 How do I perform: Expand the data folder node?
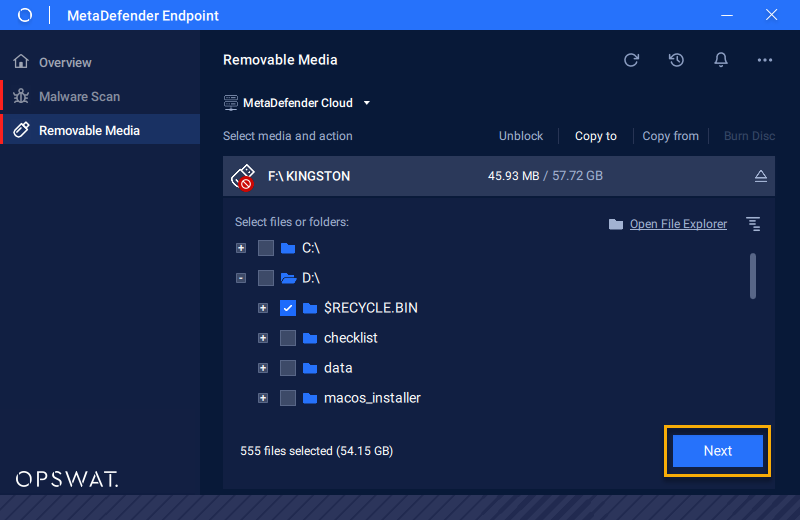263,368
